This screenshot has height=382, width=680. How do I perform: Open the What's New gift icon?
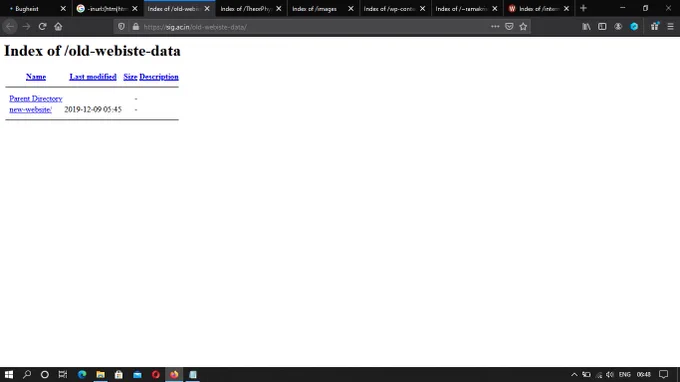click(x=654, y=27)
